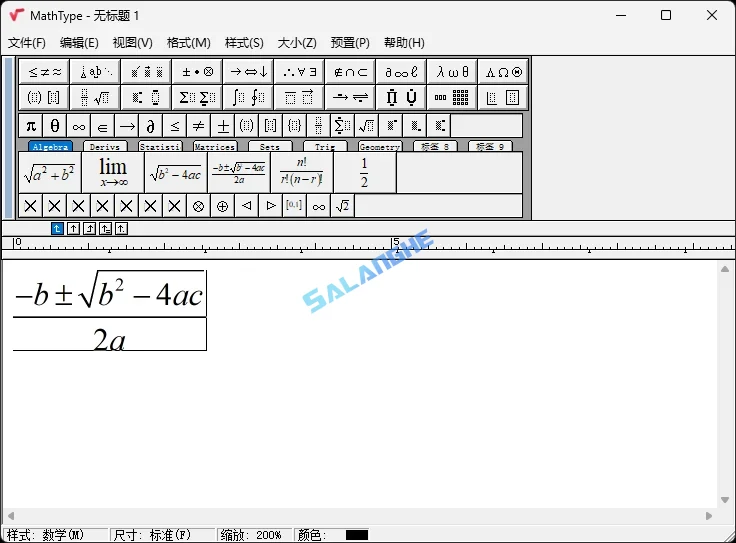Click the 缩放: 200% zoom status field

pos(253,535)
